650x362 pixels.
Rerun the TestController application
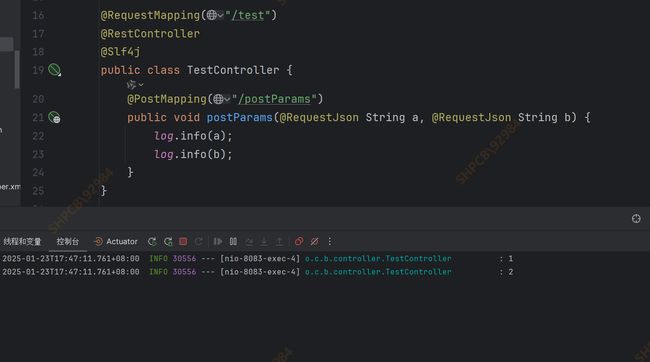click(x=152, y=241)
